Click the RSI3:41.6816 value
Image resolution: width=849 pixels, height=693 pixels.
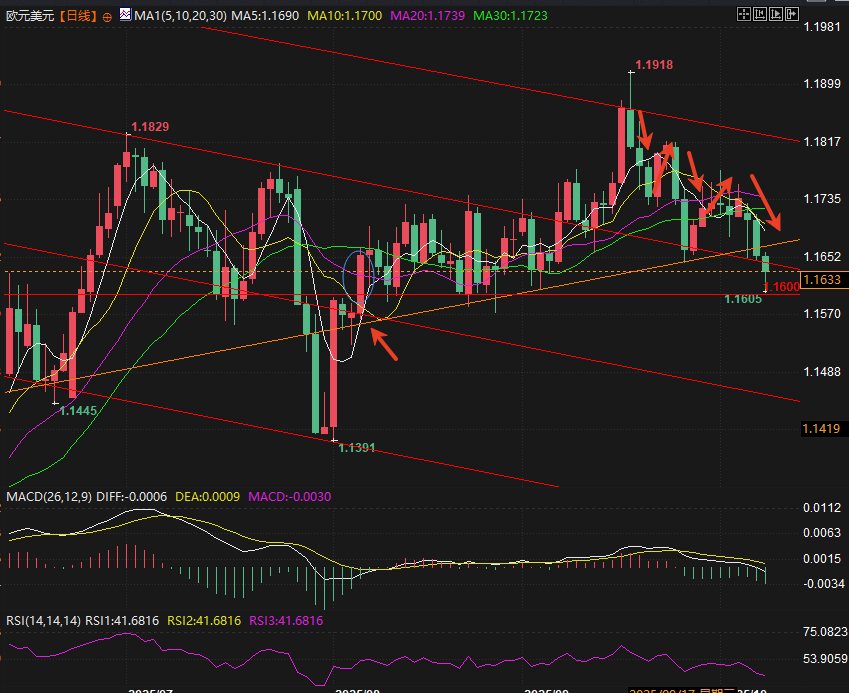coord(286,620)
